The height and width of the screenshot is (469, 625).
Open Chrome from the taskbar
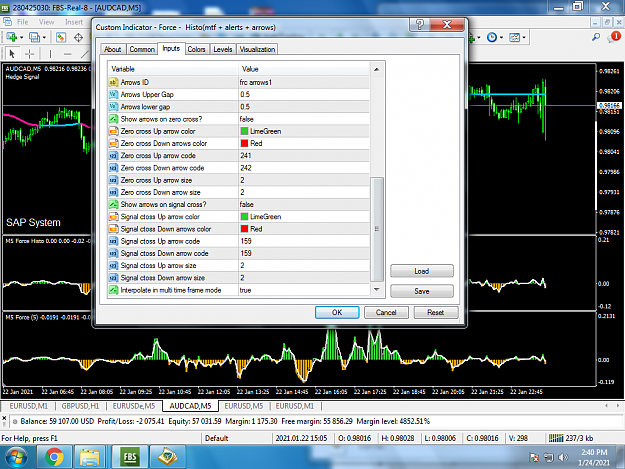tap(54, 457)
